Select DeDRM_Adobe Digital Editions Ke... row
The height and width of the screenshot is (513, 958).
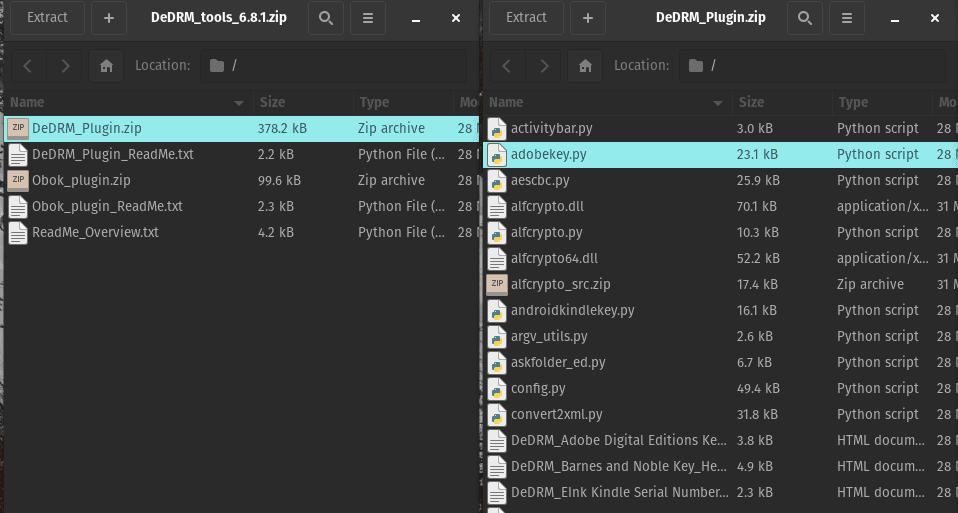tap(721, 440)
